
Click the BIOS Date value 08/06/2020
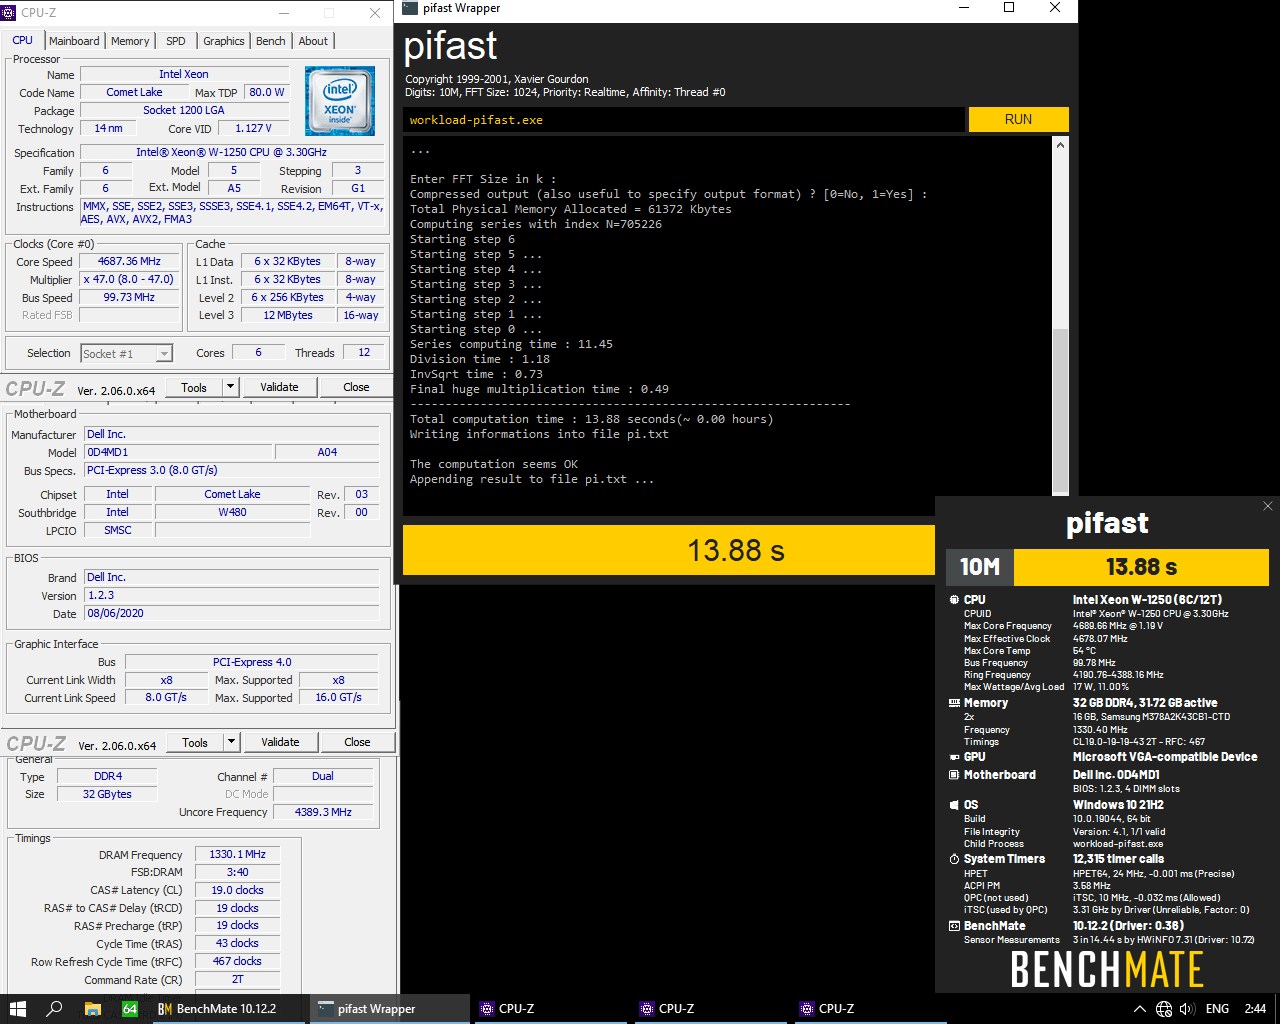(x=231, y=613)
